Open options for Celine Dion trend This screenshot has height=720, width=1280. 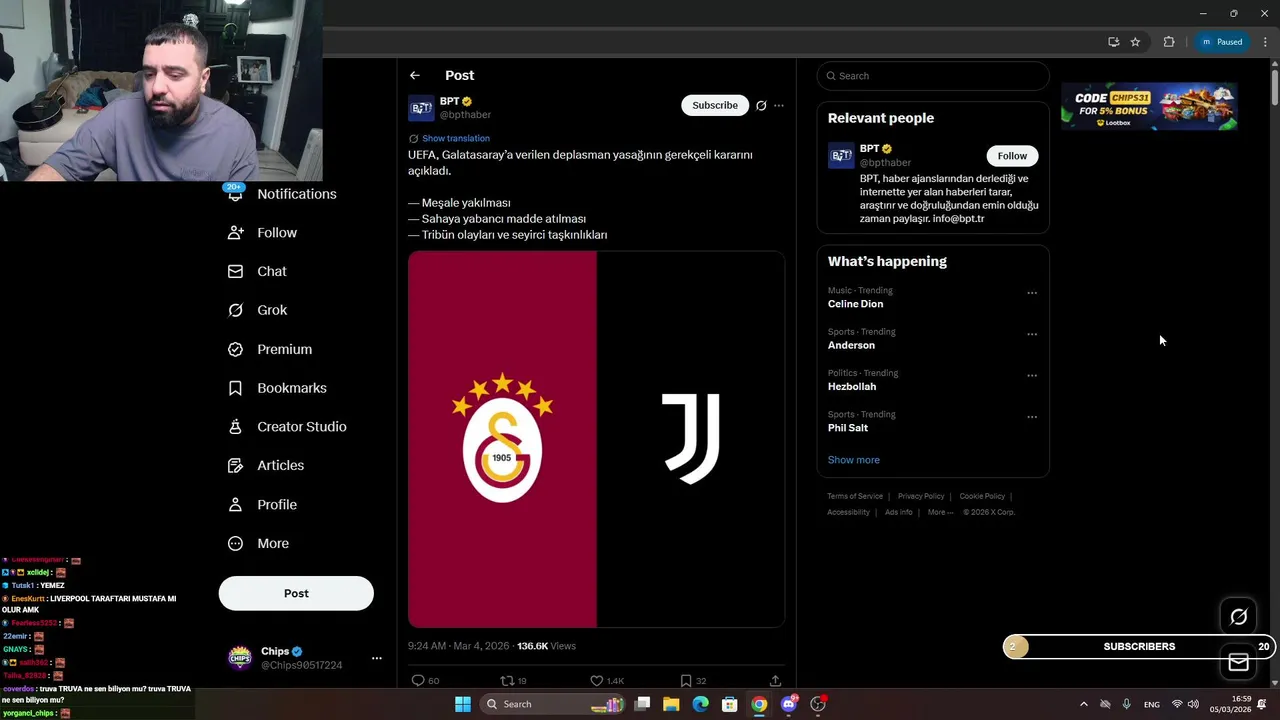click(1032, 293)
